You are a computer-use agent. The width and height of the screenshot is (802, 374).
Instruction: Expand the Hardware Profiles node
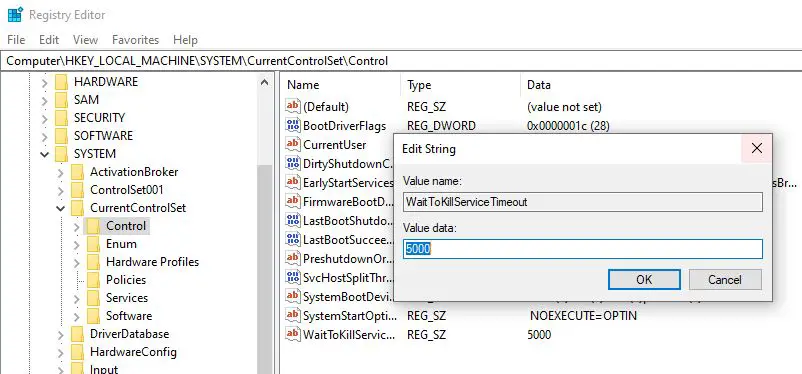point(77,262)
